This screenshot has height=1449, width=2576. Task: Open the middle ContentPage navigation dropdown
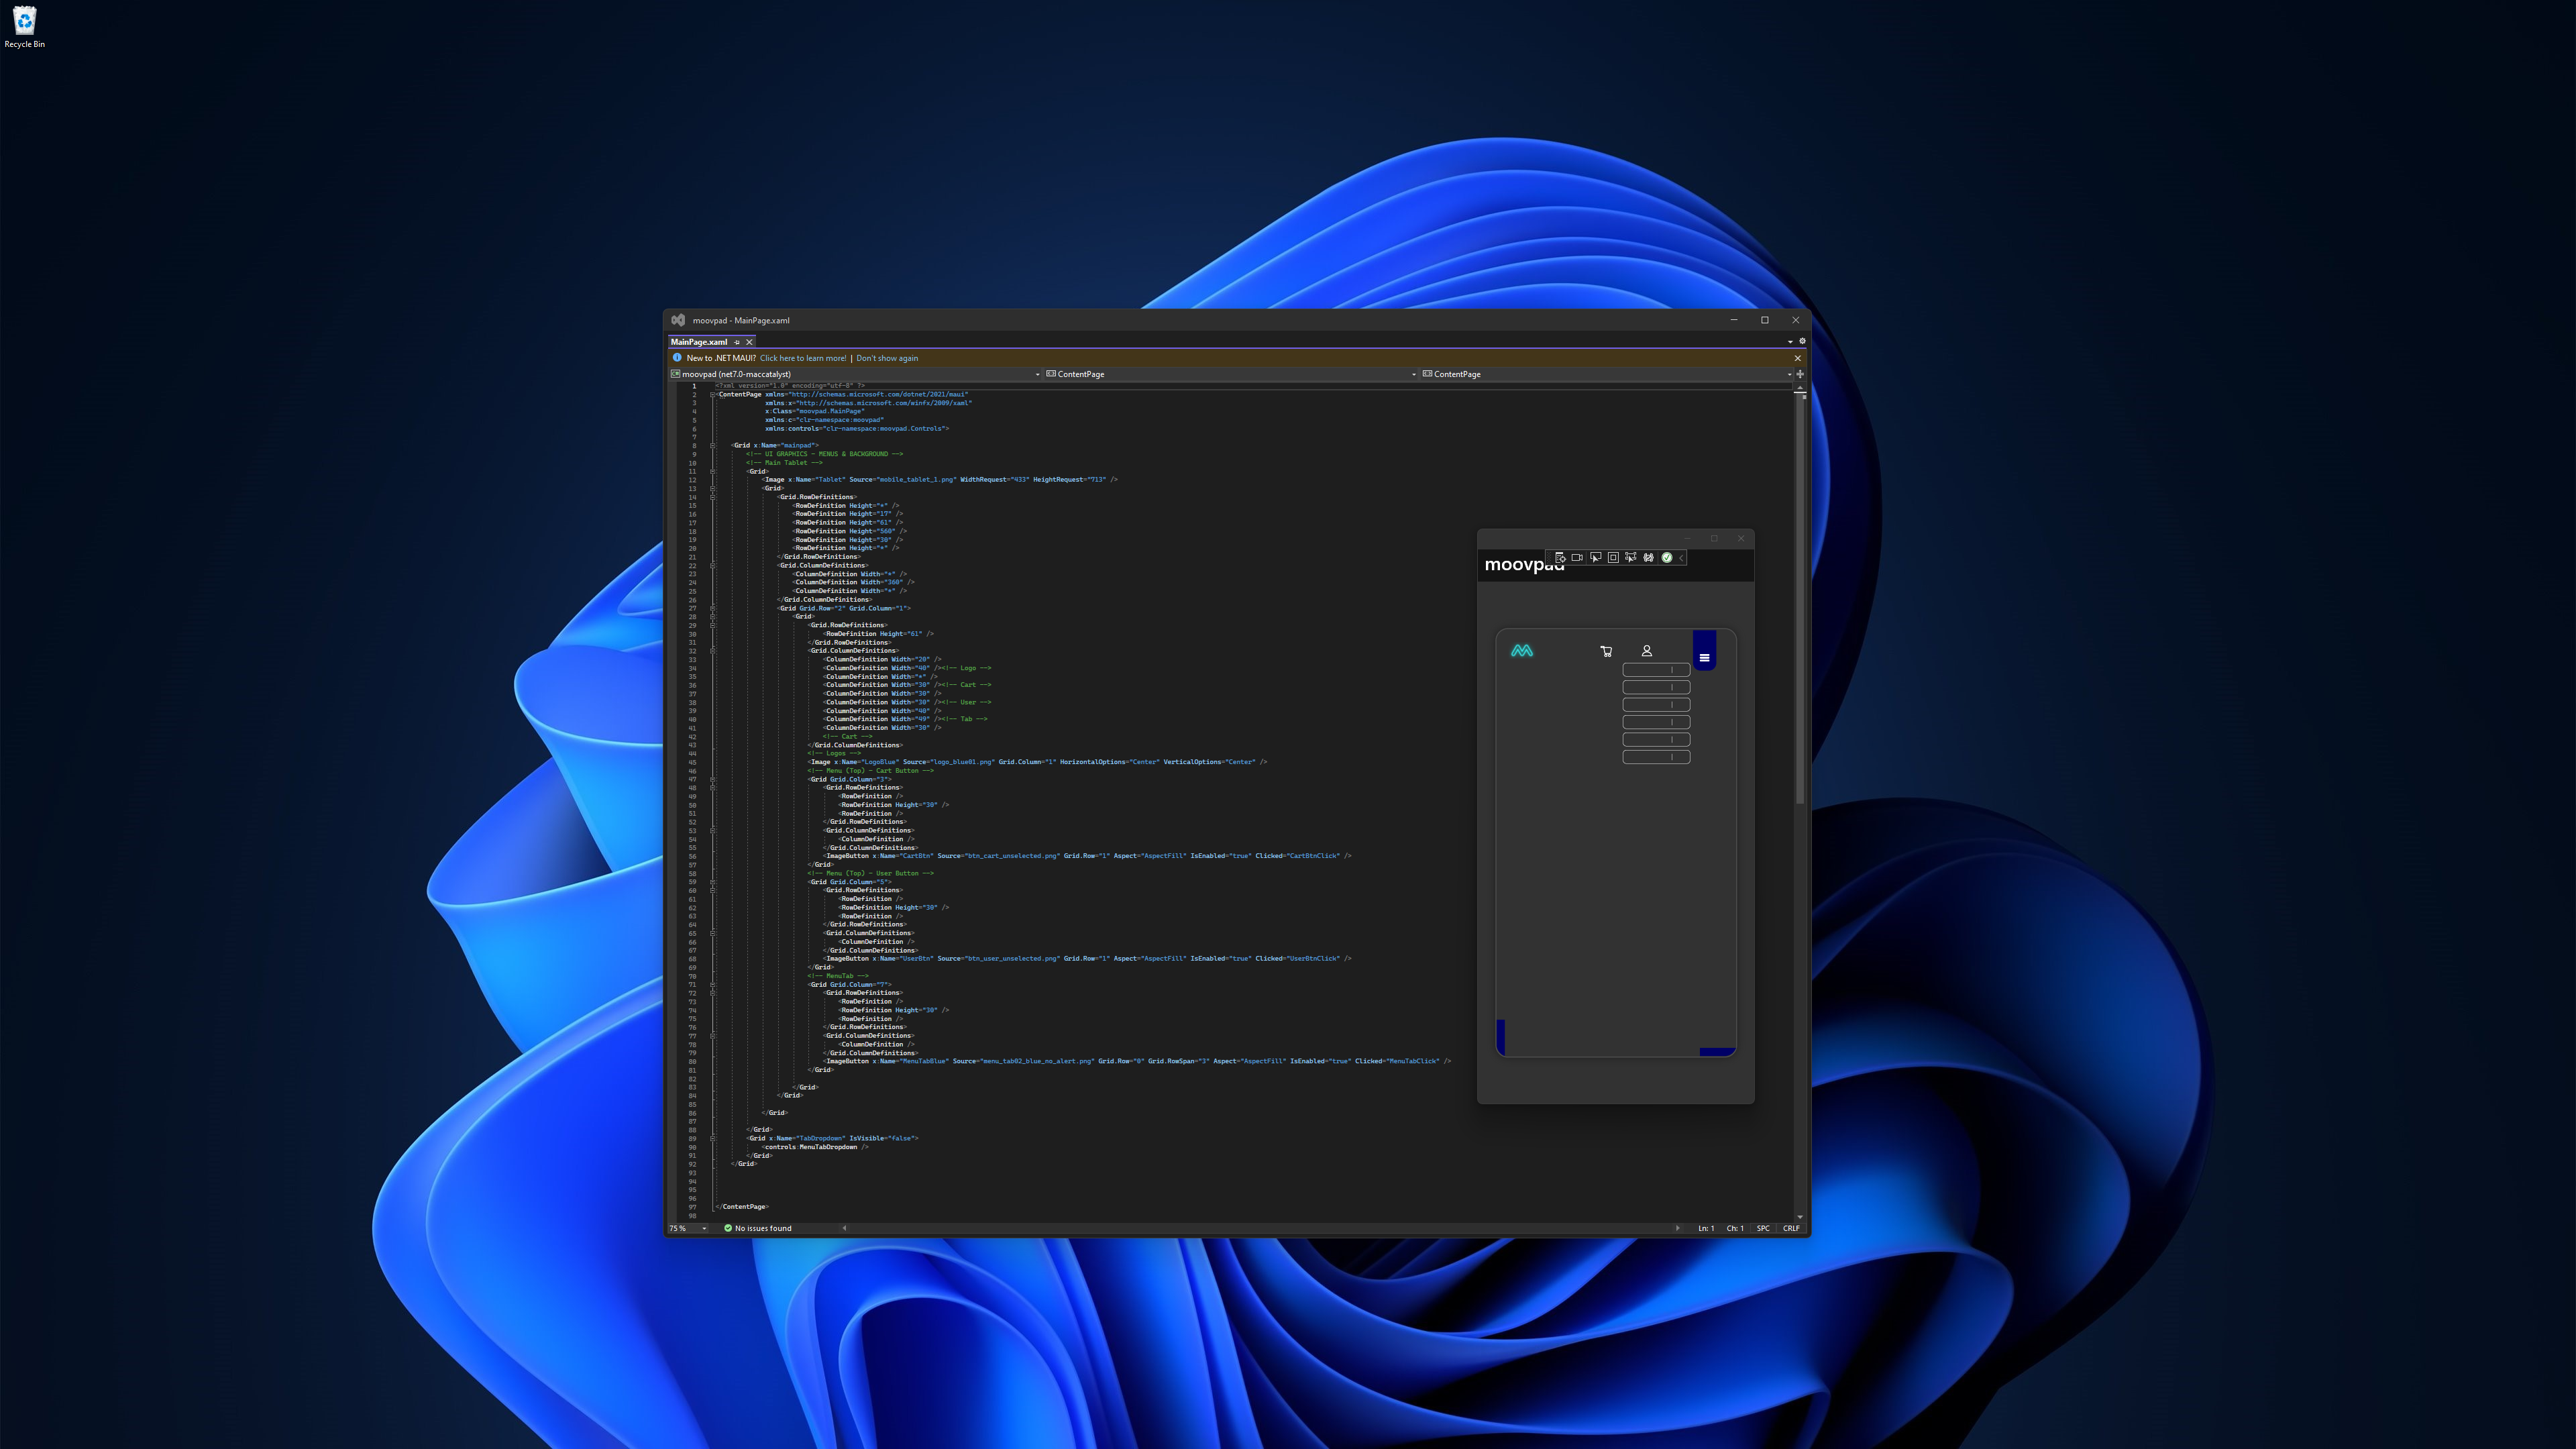[x=1230, y=374]
